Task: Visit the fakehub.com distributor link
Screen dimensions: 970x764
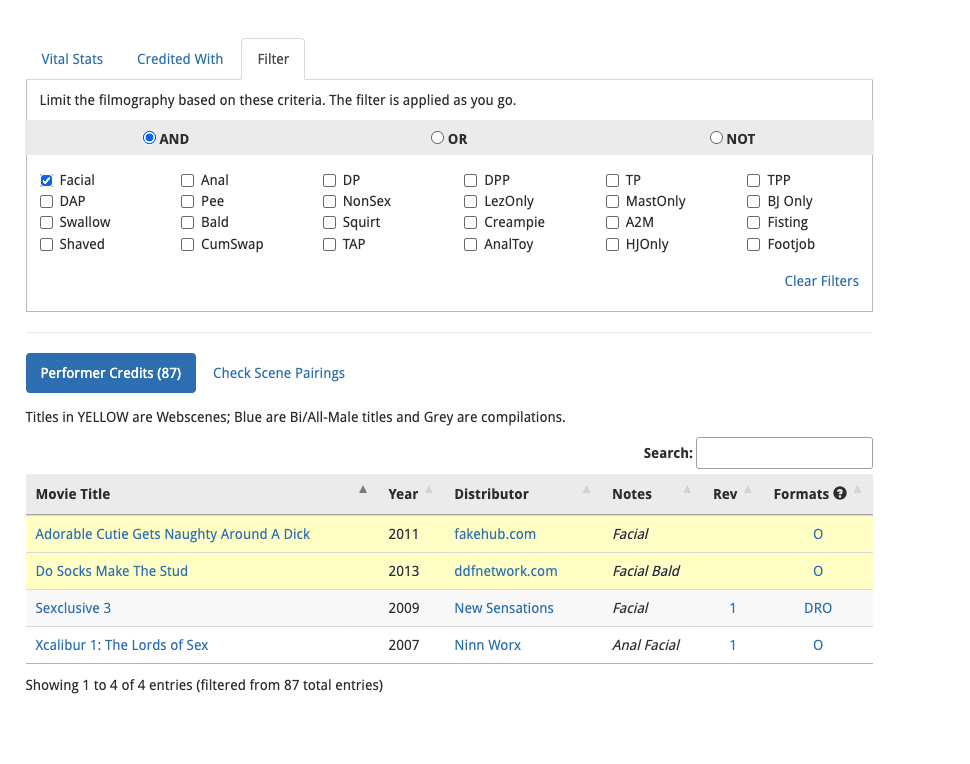Action: click(495, 534)
